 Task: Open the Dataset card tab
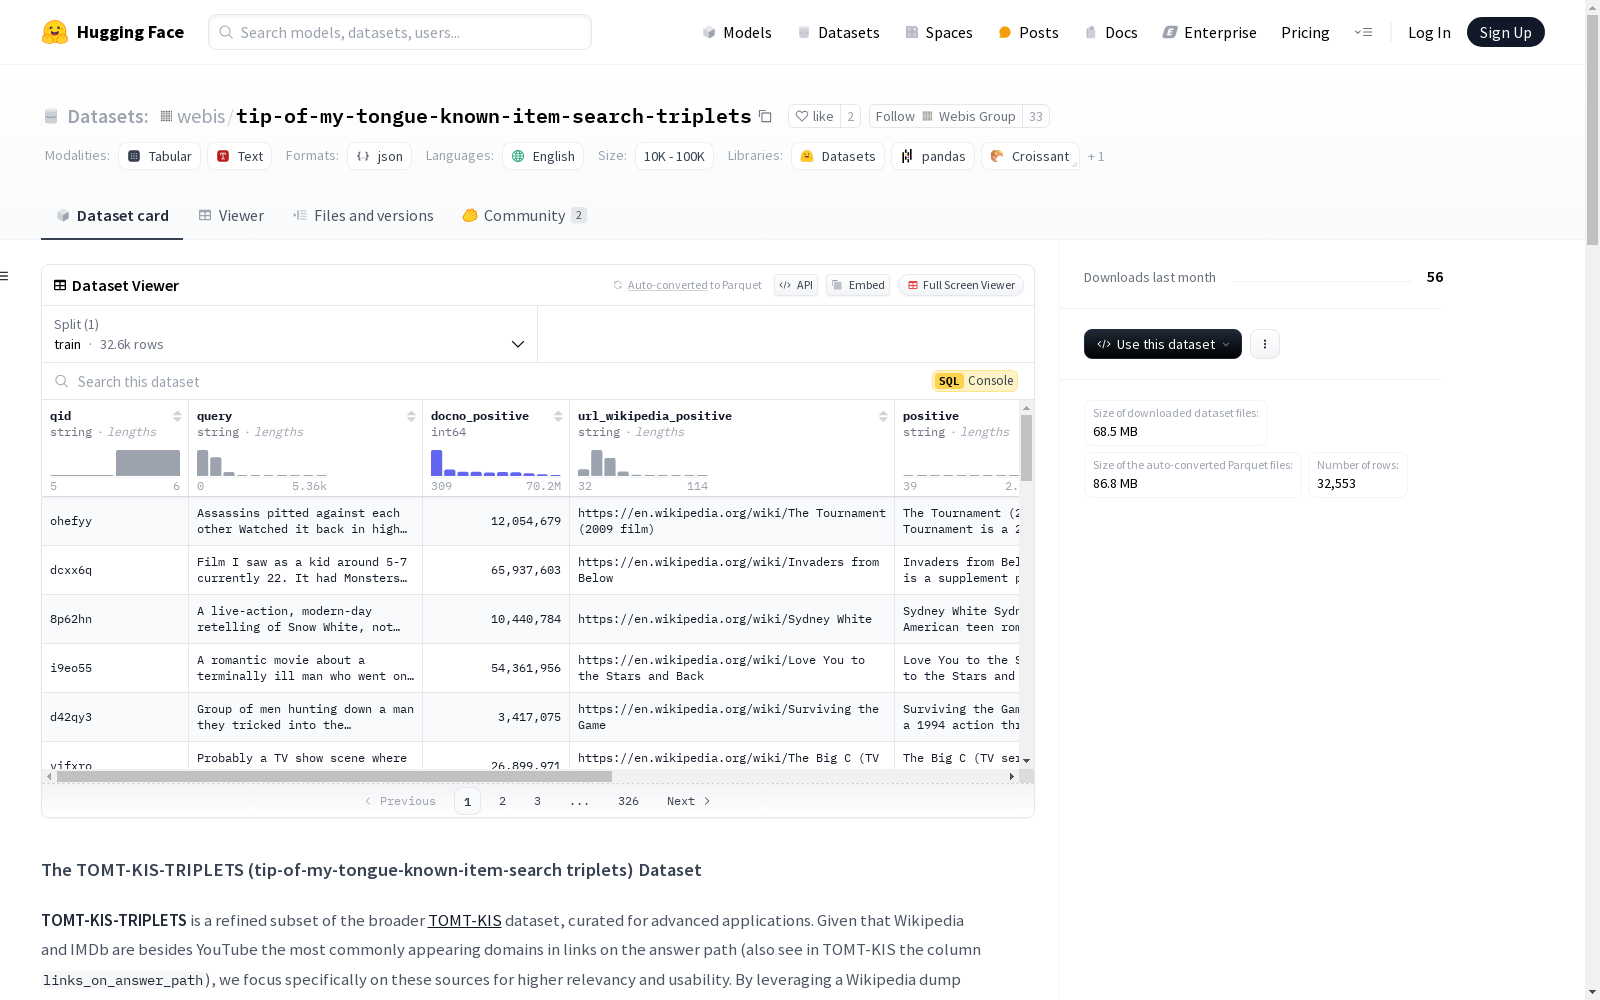click(112, 216)
